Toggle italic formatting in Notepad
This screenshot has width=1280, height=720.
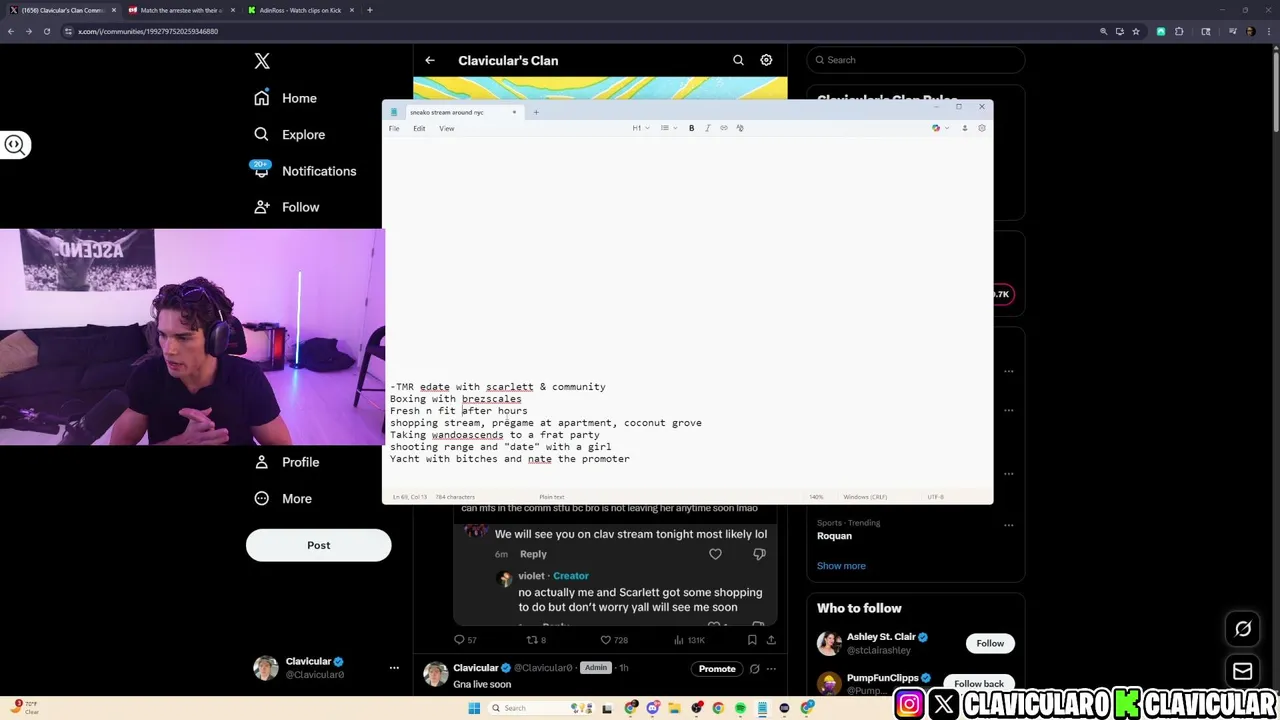click(707, 128)
